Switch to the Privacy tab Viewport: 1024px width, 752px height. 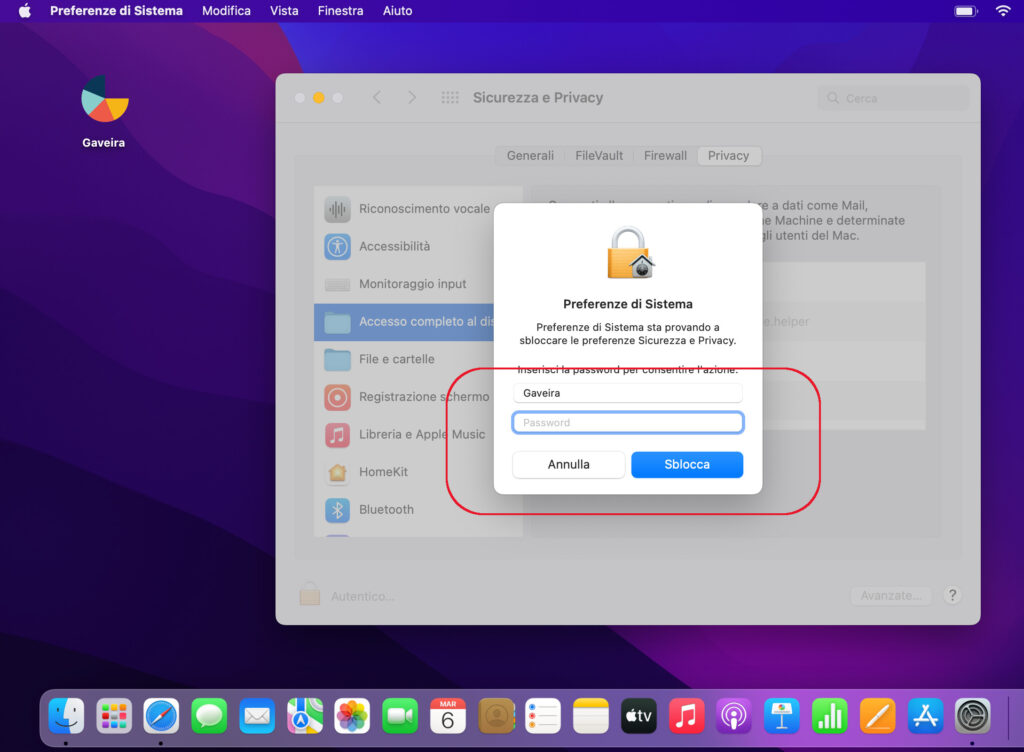(x=728, y=155)
